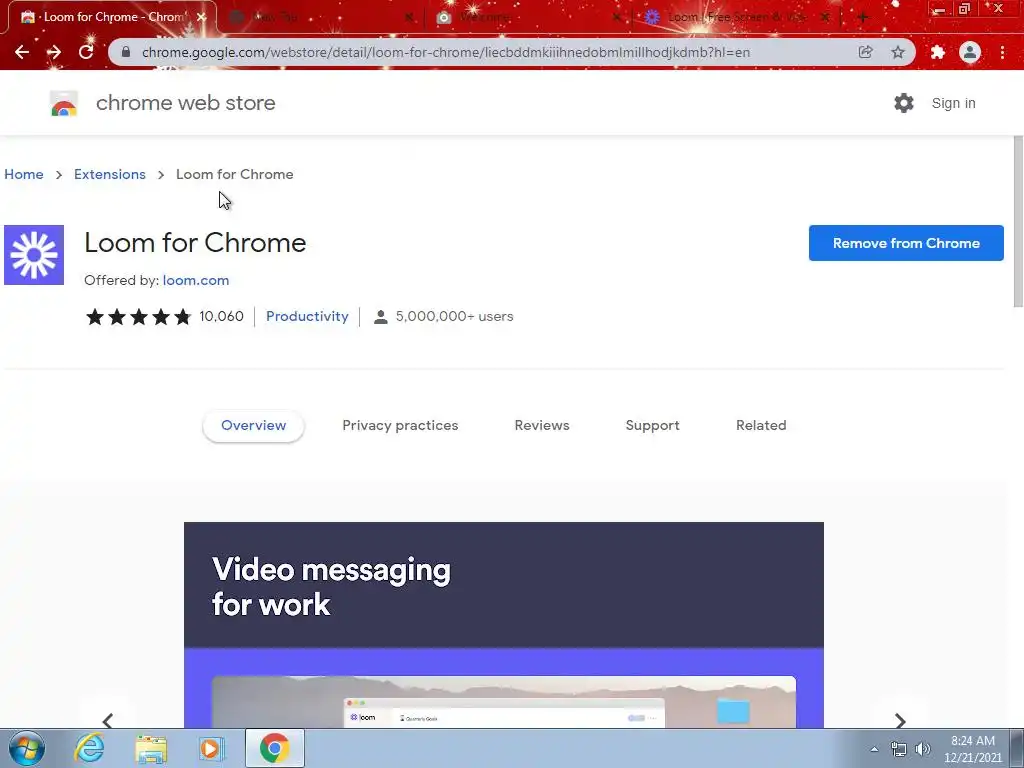The image size is (1024, 768).
Task: Go to Extensions breadcrumb link
Action: click(110, 174)
